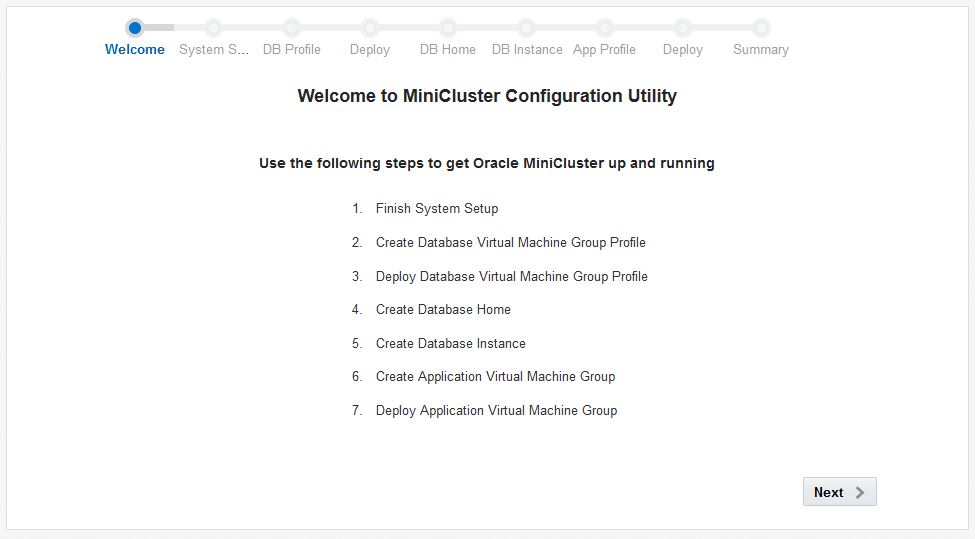975x539 pixels.
Task: Open the Summary step label
Action: [x=761, y=50]
